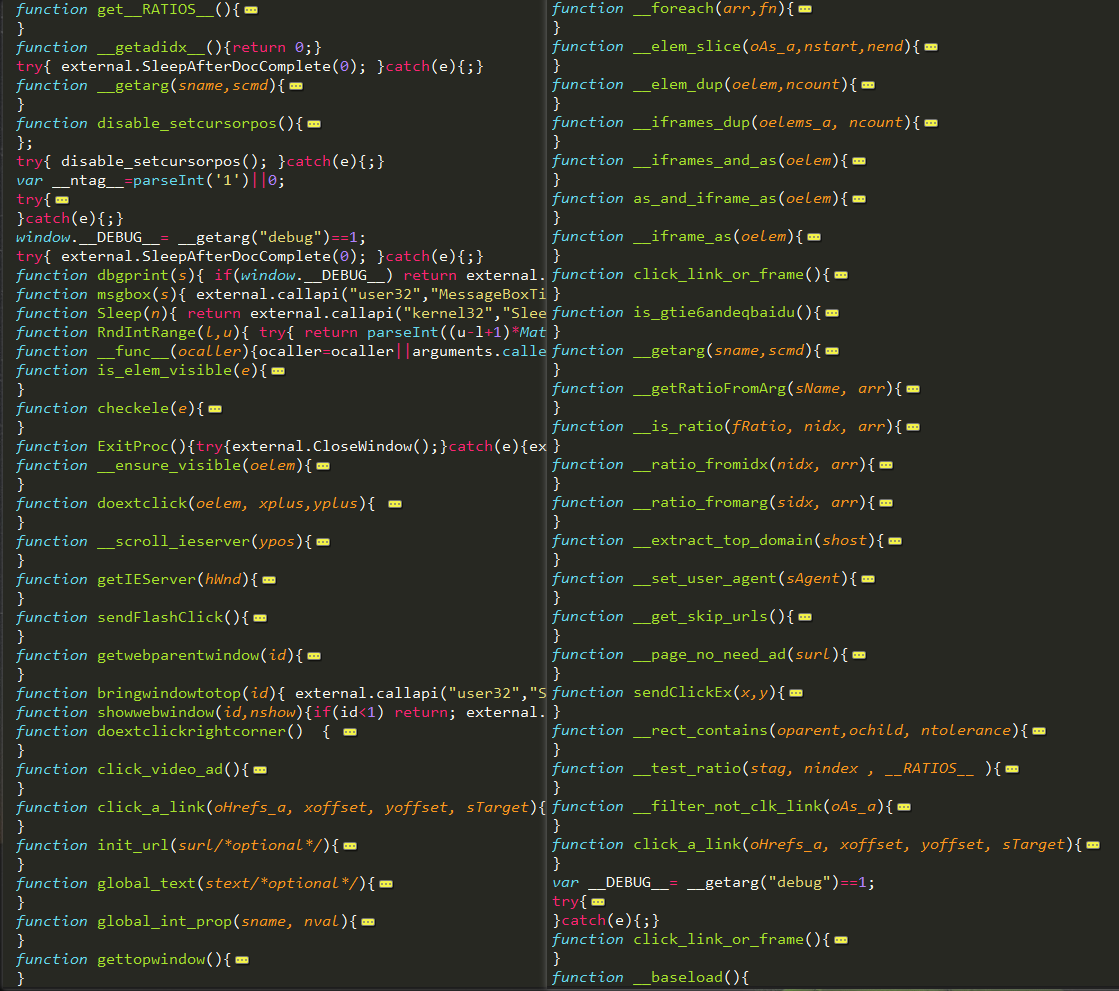This screenshot has width=1119, height=991.
Task: Unfold the doextclick function code
Action: [x=395, y=504]
